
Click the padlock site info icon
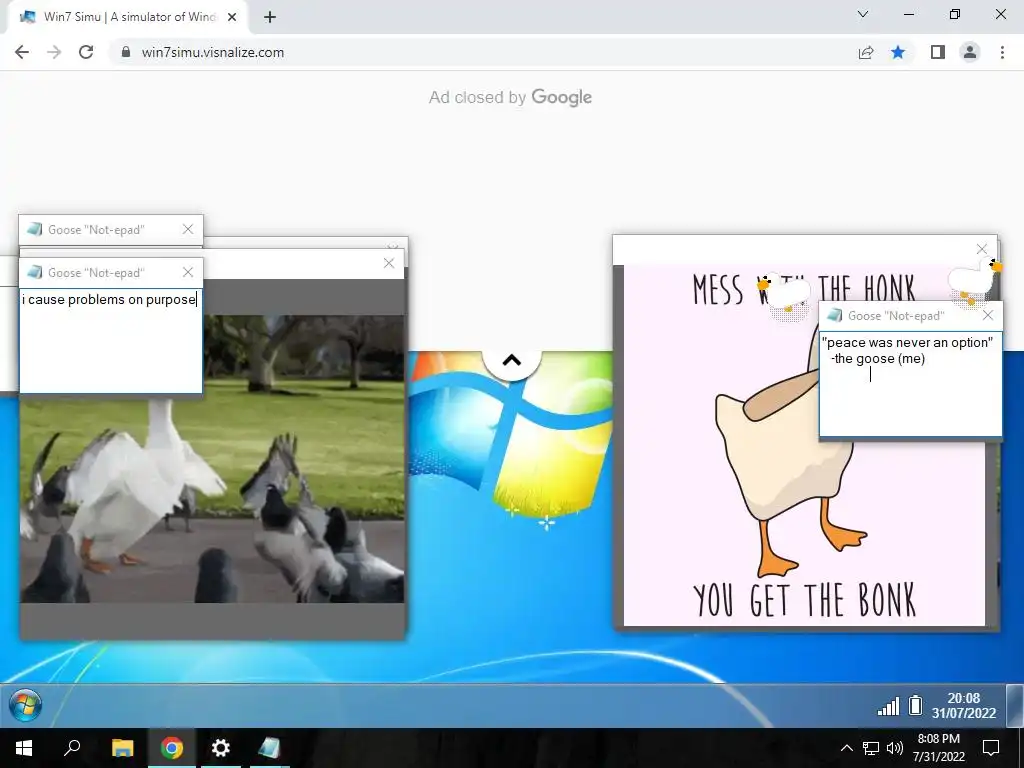click(x=126, y=52)
